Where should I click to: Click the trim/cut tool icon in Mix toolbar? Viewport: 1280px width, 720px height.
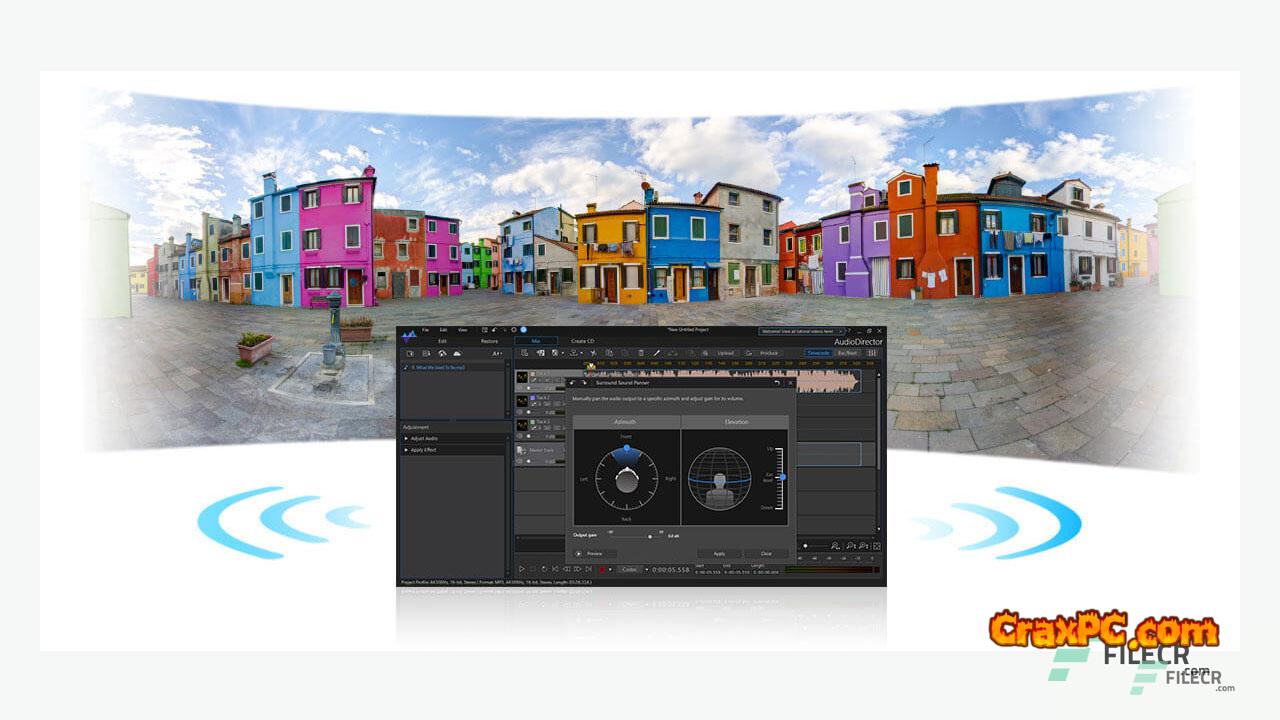[x=593, y=353]
